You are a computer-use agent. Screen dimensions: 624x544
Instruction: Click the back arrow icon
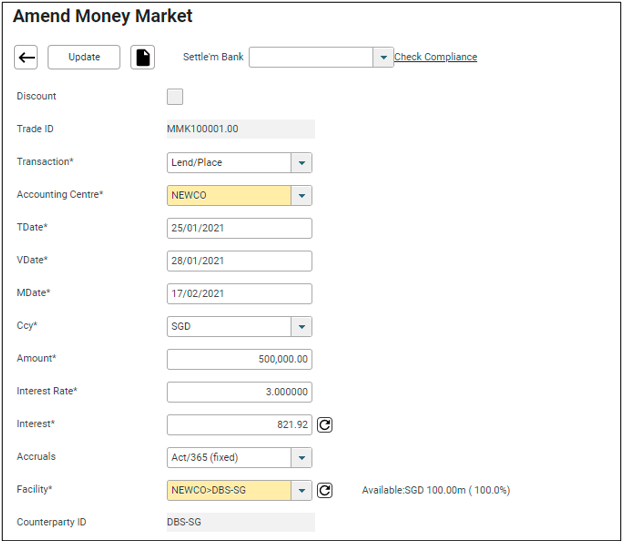[27, 58]
